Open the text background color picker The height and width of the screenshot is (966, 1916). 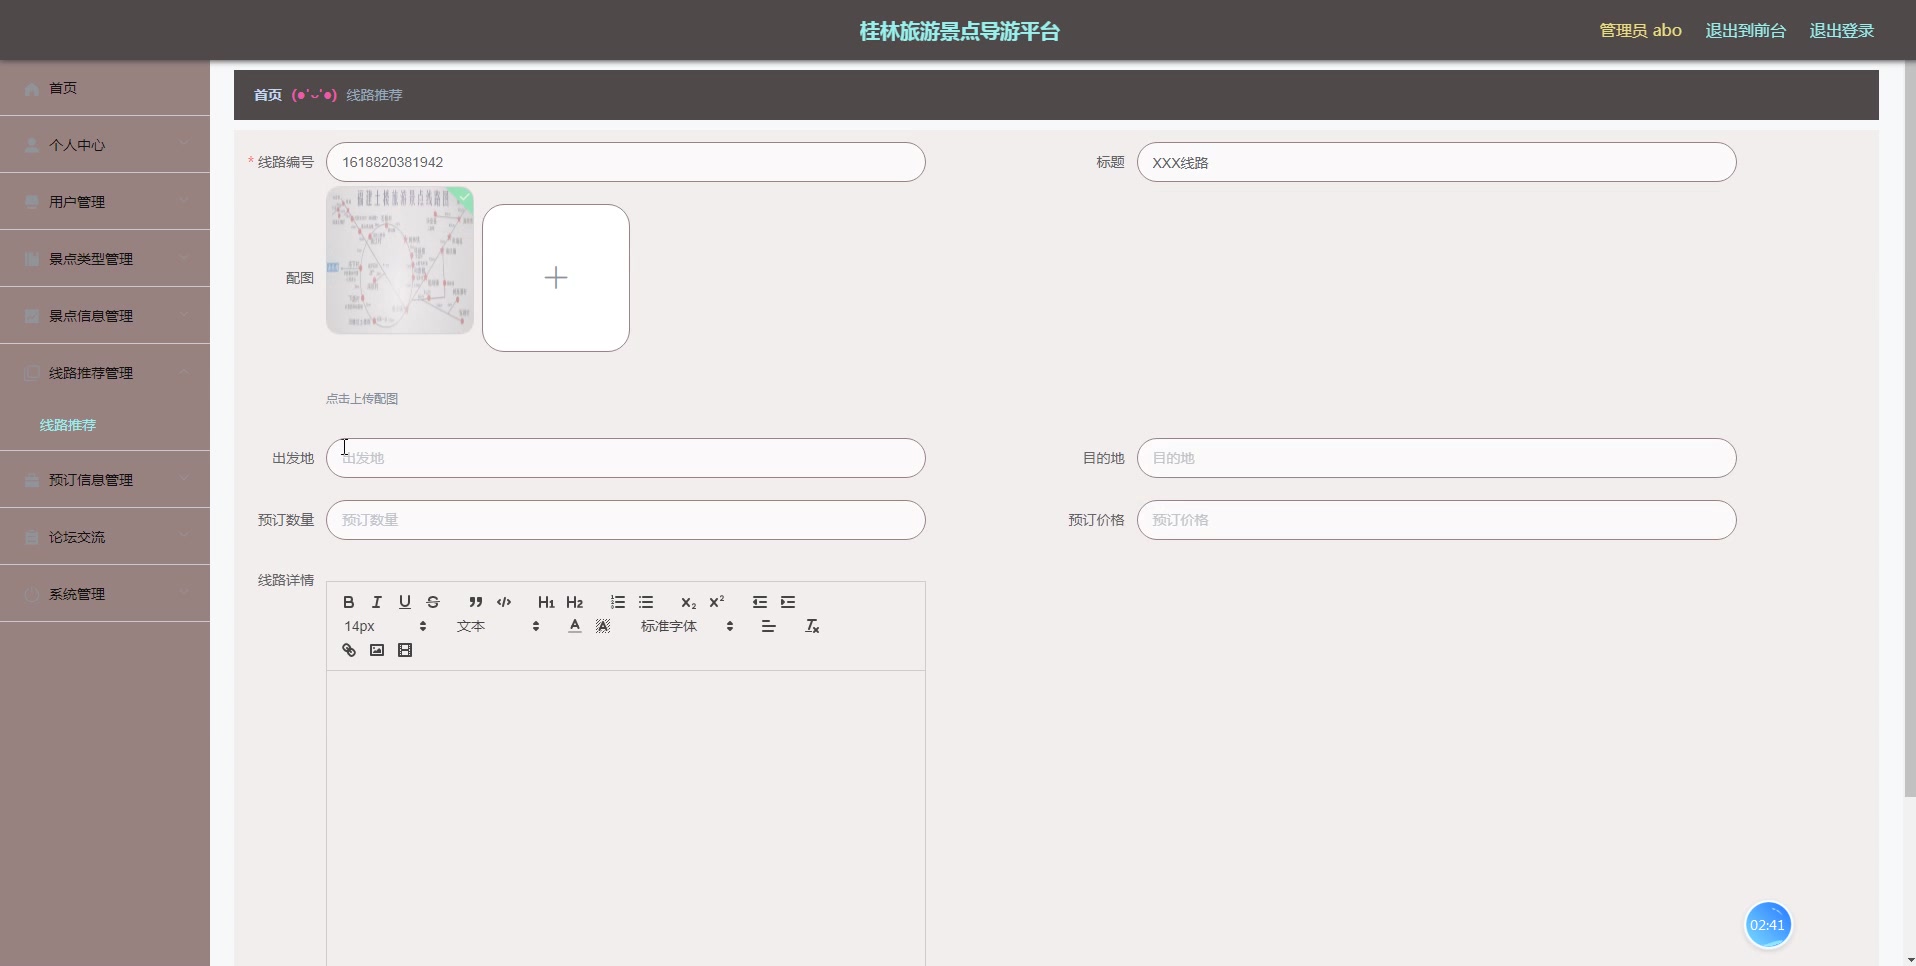click(602, 626)
